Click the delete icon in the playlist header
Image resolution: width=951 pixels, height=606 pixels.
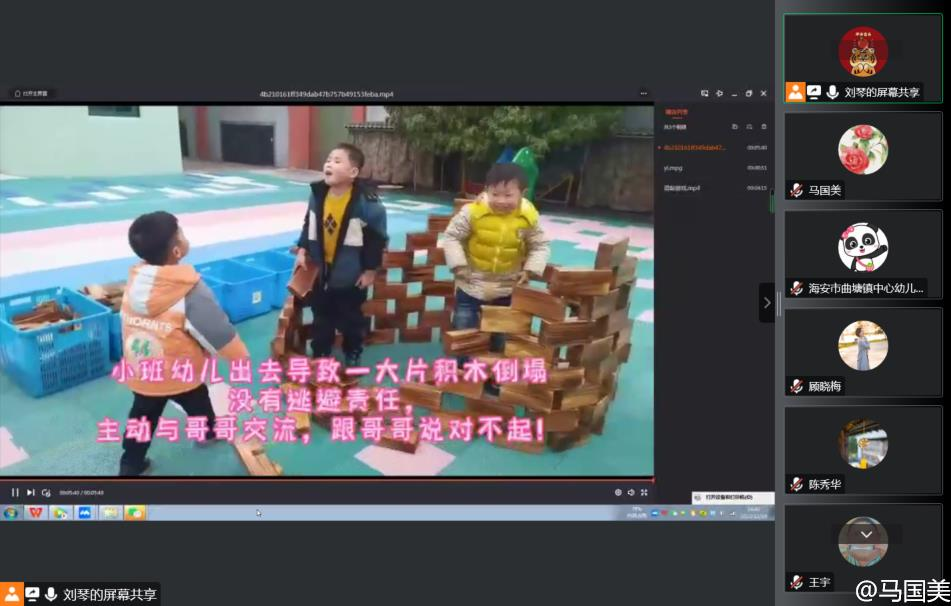click(x=764, y=127)
